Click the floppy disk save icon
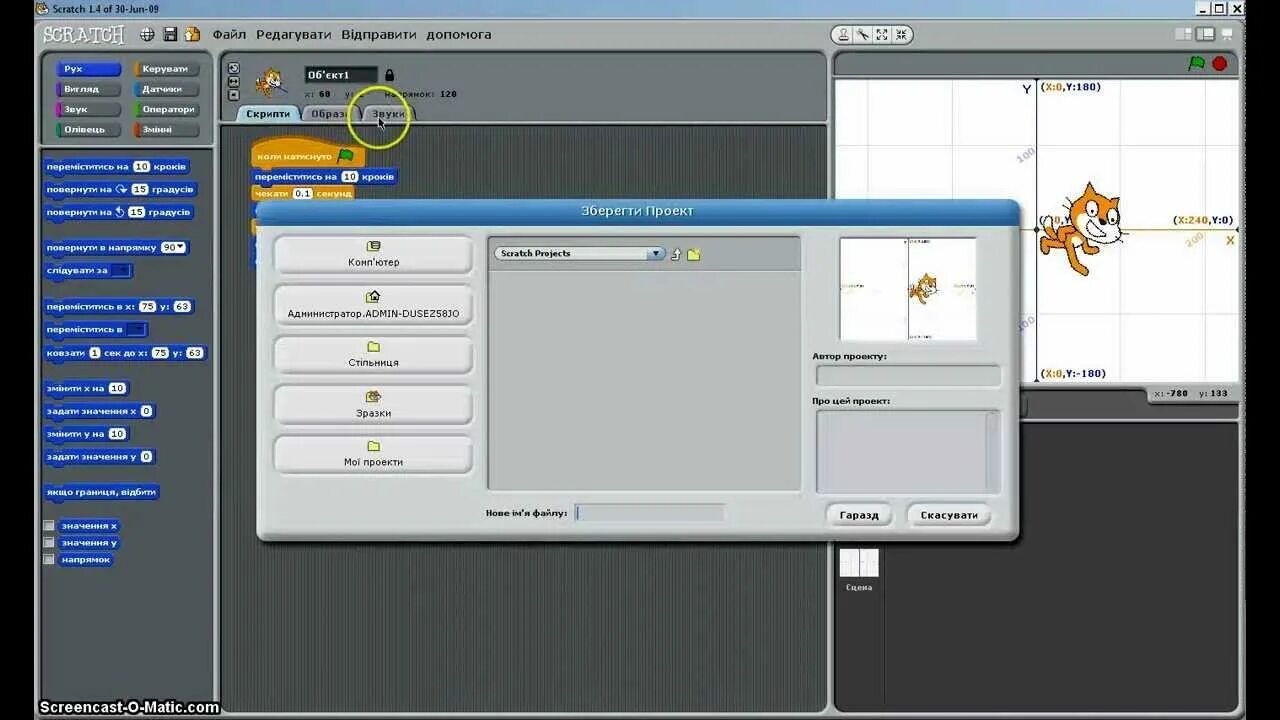Screen dimensions: 1280x720 (170, 34)
